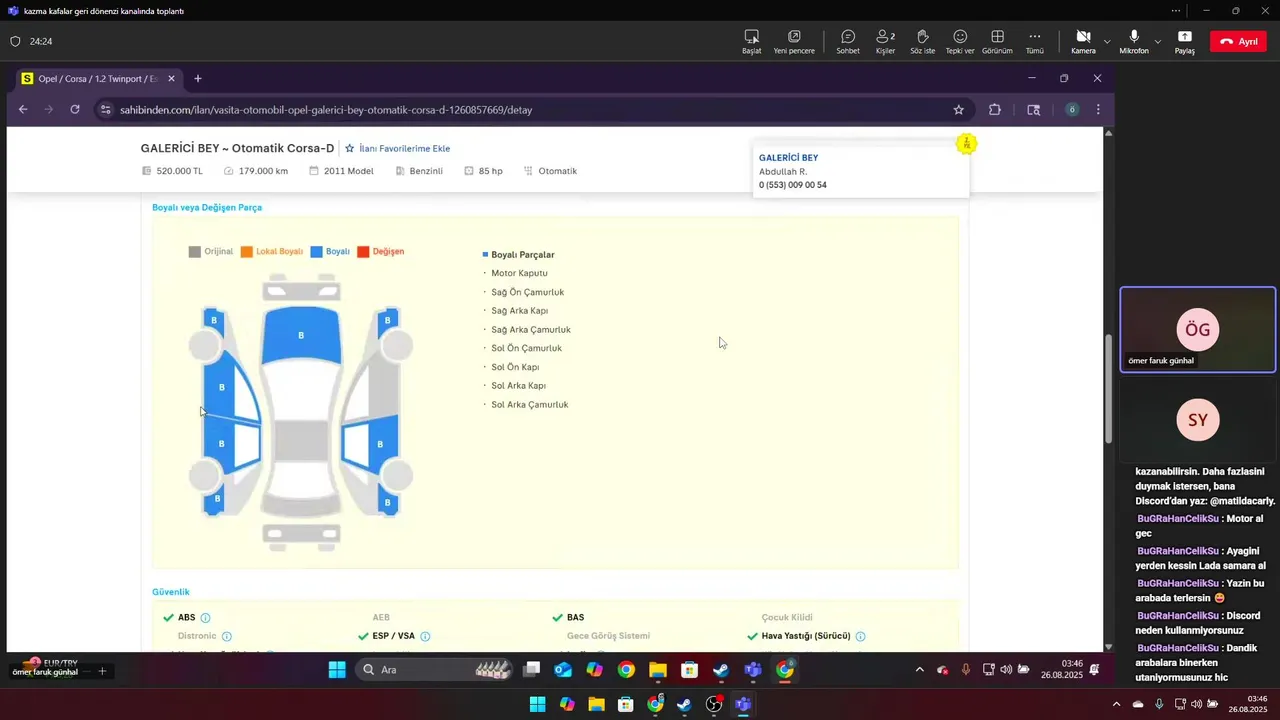Open Hava Yastığı (Sürücü) info icon

(861, 636)
